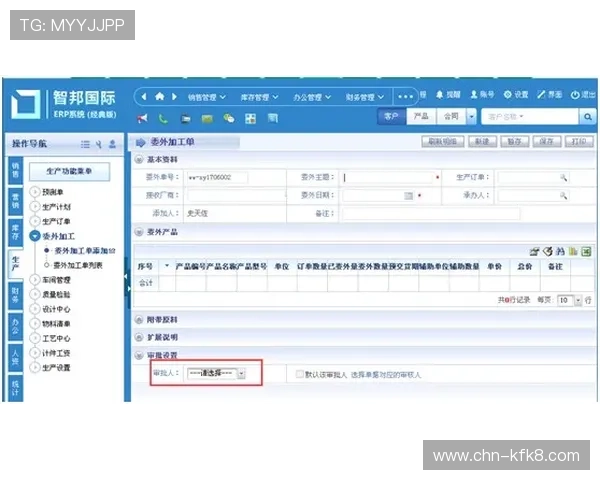Expand the 车间管理 tree node
Image resolution: width=600 pixels, height=480 pixels.
[35, 280]
